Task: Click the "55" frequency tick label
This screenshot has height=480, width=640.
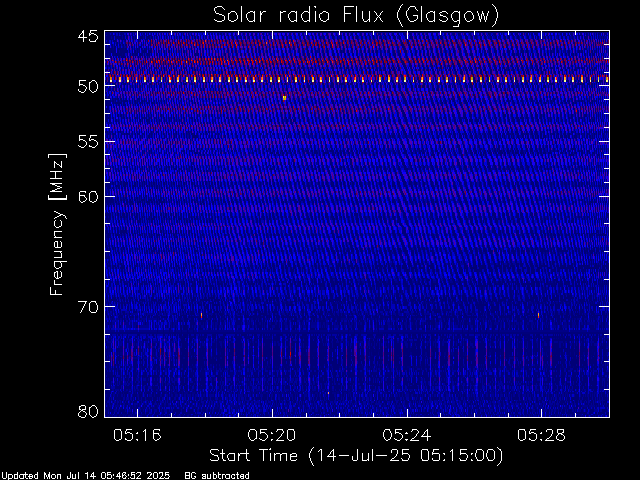Action: [x=88, y=142]
